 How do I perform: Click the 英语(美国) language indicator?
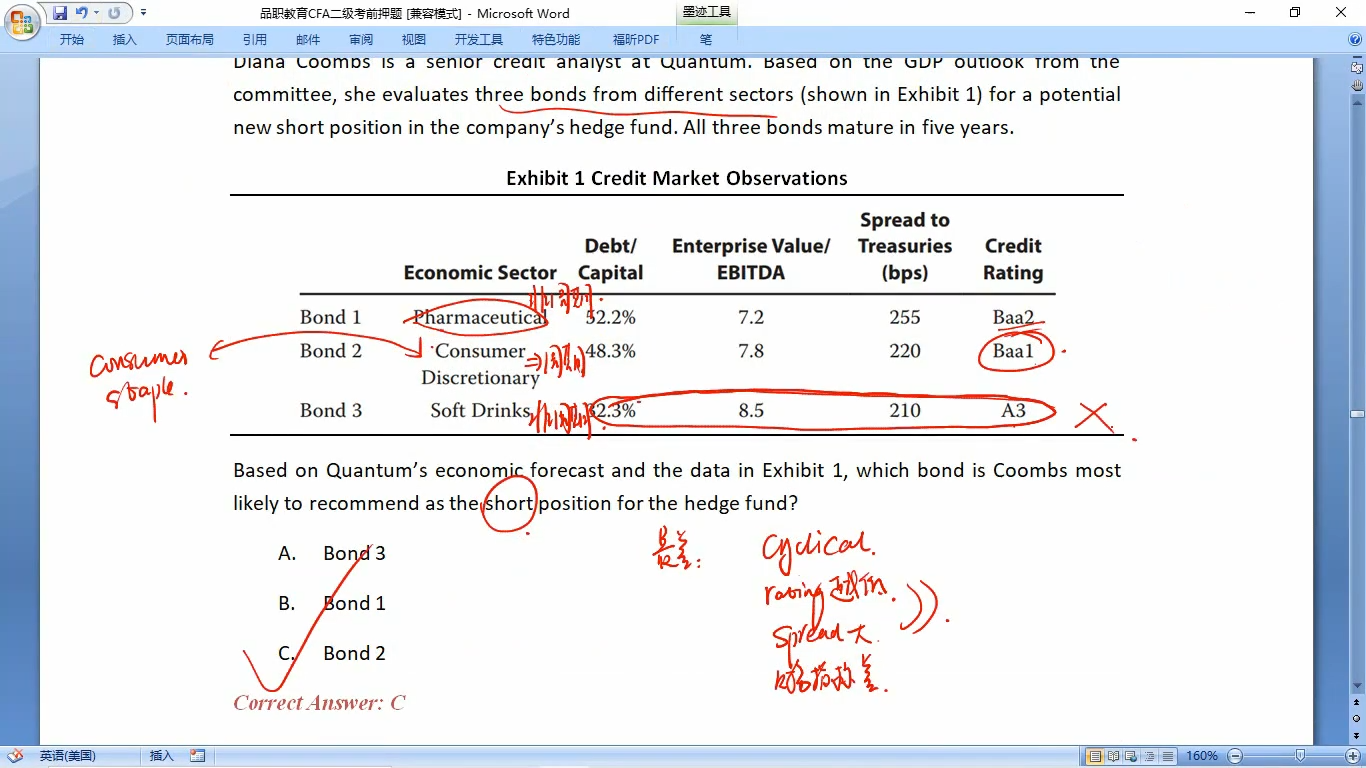point(68,756)
